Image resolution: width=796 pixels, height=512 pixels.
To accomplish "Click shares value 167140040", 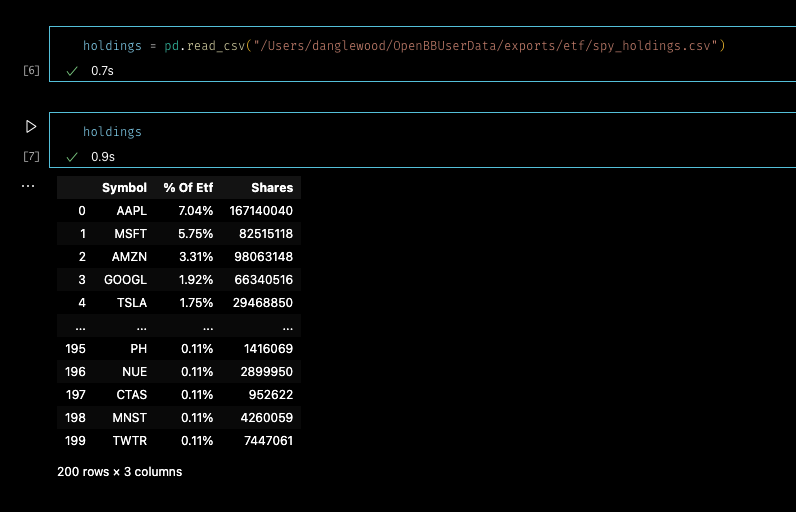I will point(261,211).
